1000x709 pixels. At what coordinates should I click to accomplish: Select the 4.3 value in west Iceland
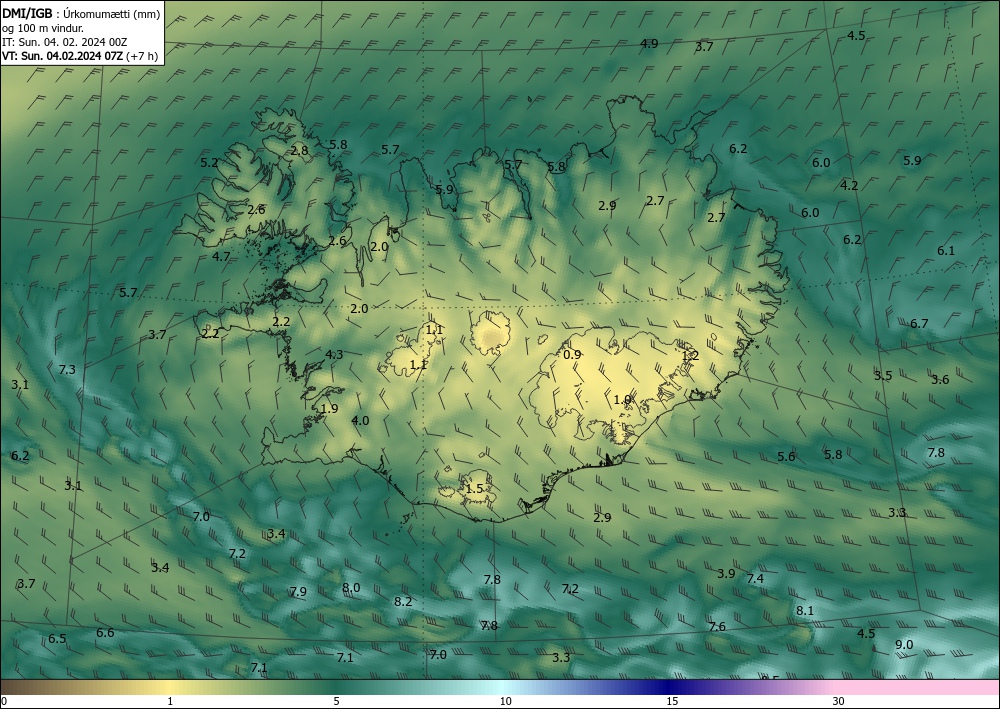point(334,355)
